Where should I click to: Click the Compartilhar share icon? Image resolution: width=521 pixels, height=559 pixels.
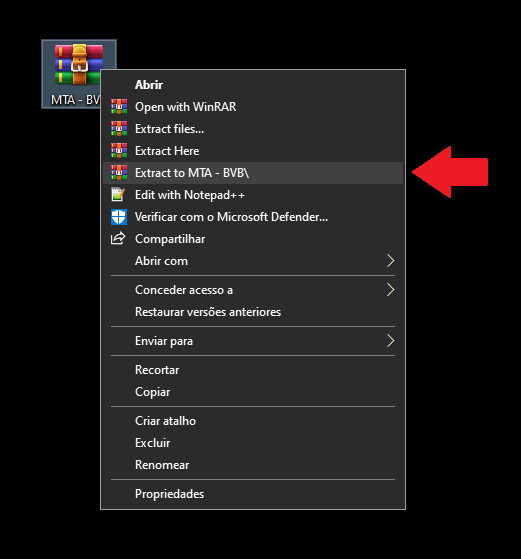click(x=118, y=239)
